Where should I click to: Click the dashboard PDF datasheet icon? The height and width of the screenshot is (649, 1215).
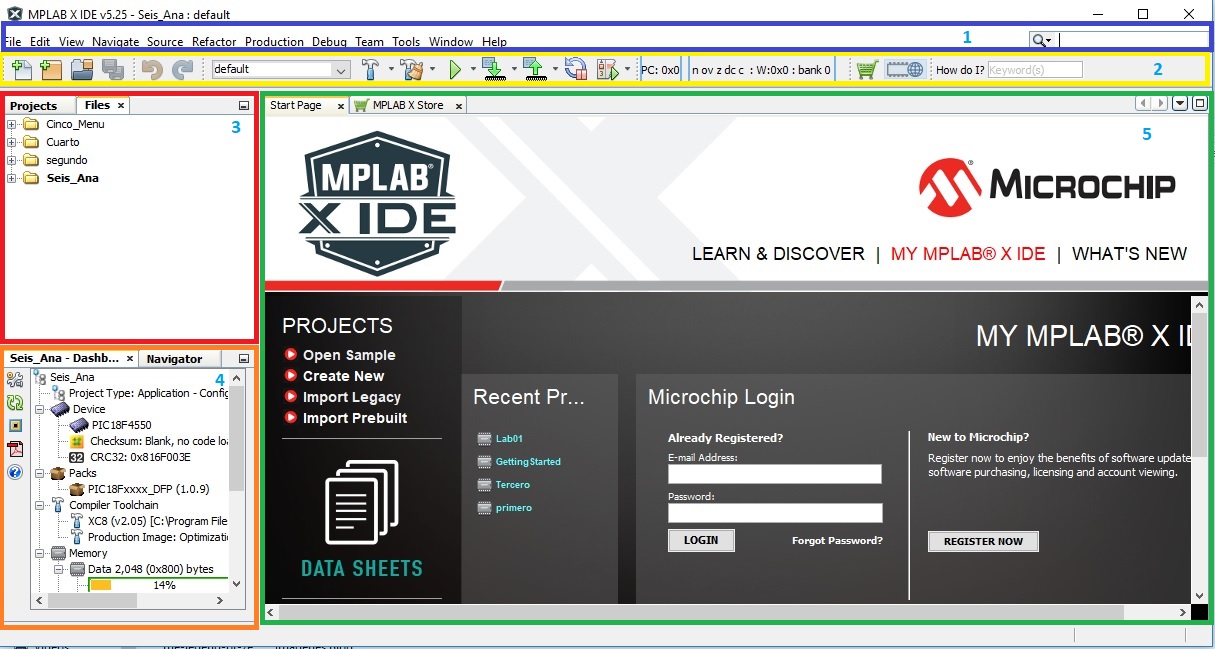pyautogui.click(x=15, y=448)
